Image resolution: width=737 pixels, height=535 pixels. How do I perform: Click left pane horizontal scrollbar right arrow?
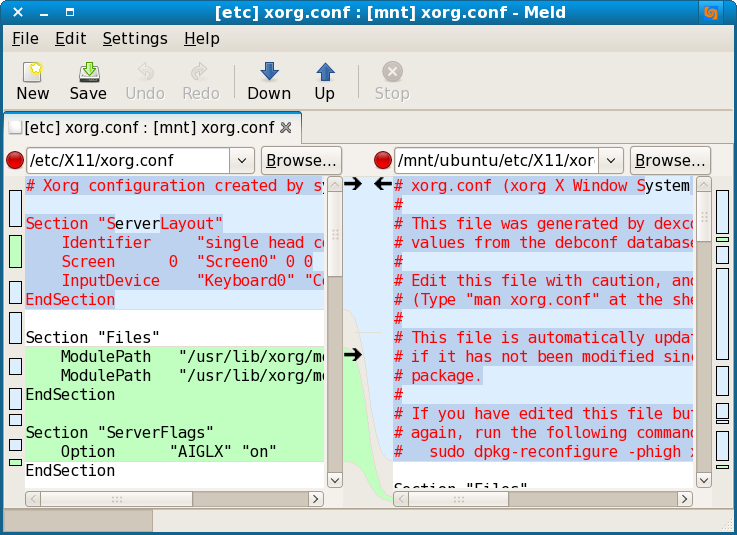coord(316,499)
